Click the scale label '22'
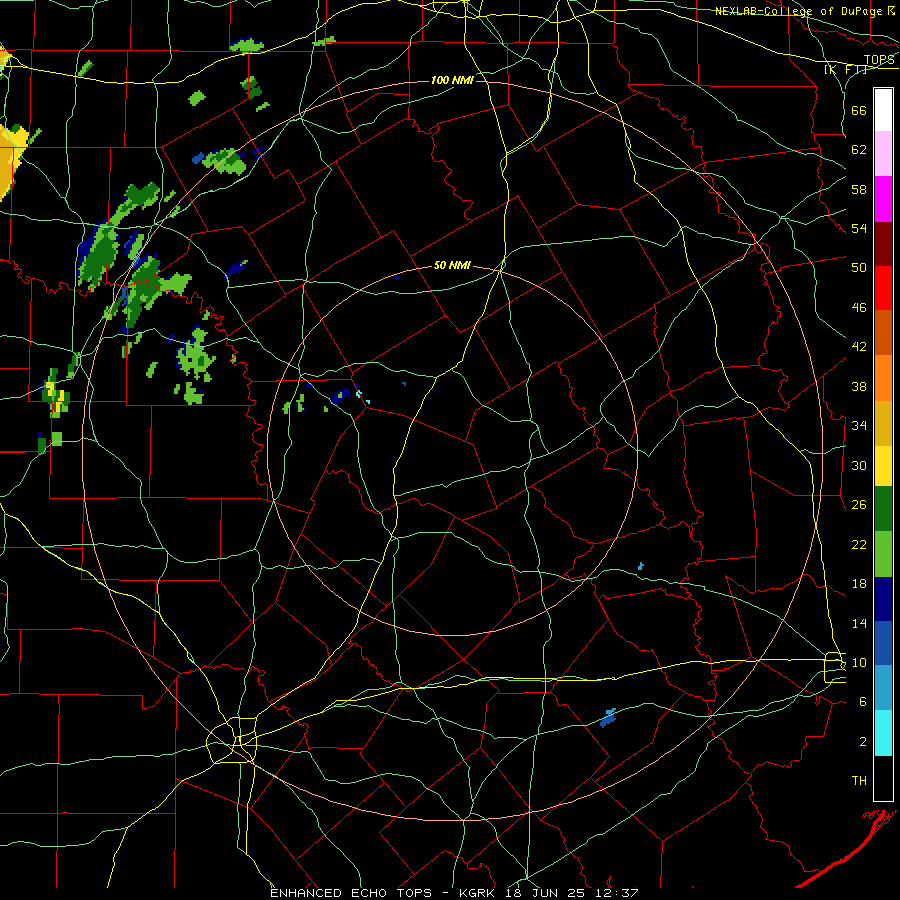Image resolution: width=900 pixels, height=900 pixels. pyautogui.click(x=859, y=545)
